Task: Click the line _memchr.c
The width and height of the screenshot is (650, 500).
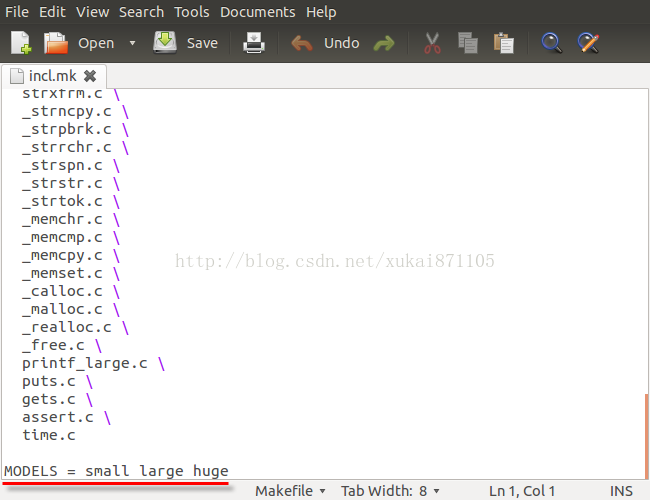Action: coord(71,219)
